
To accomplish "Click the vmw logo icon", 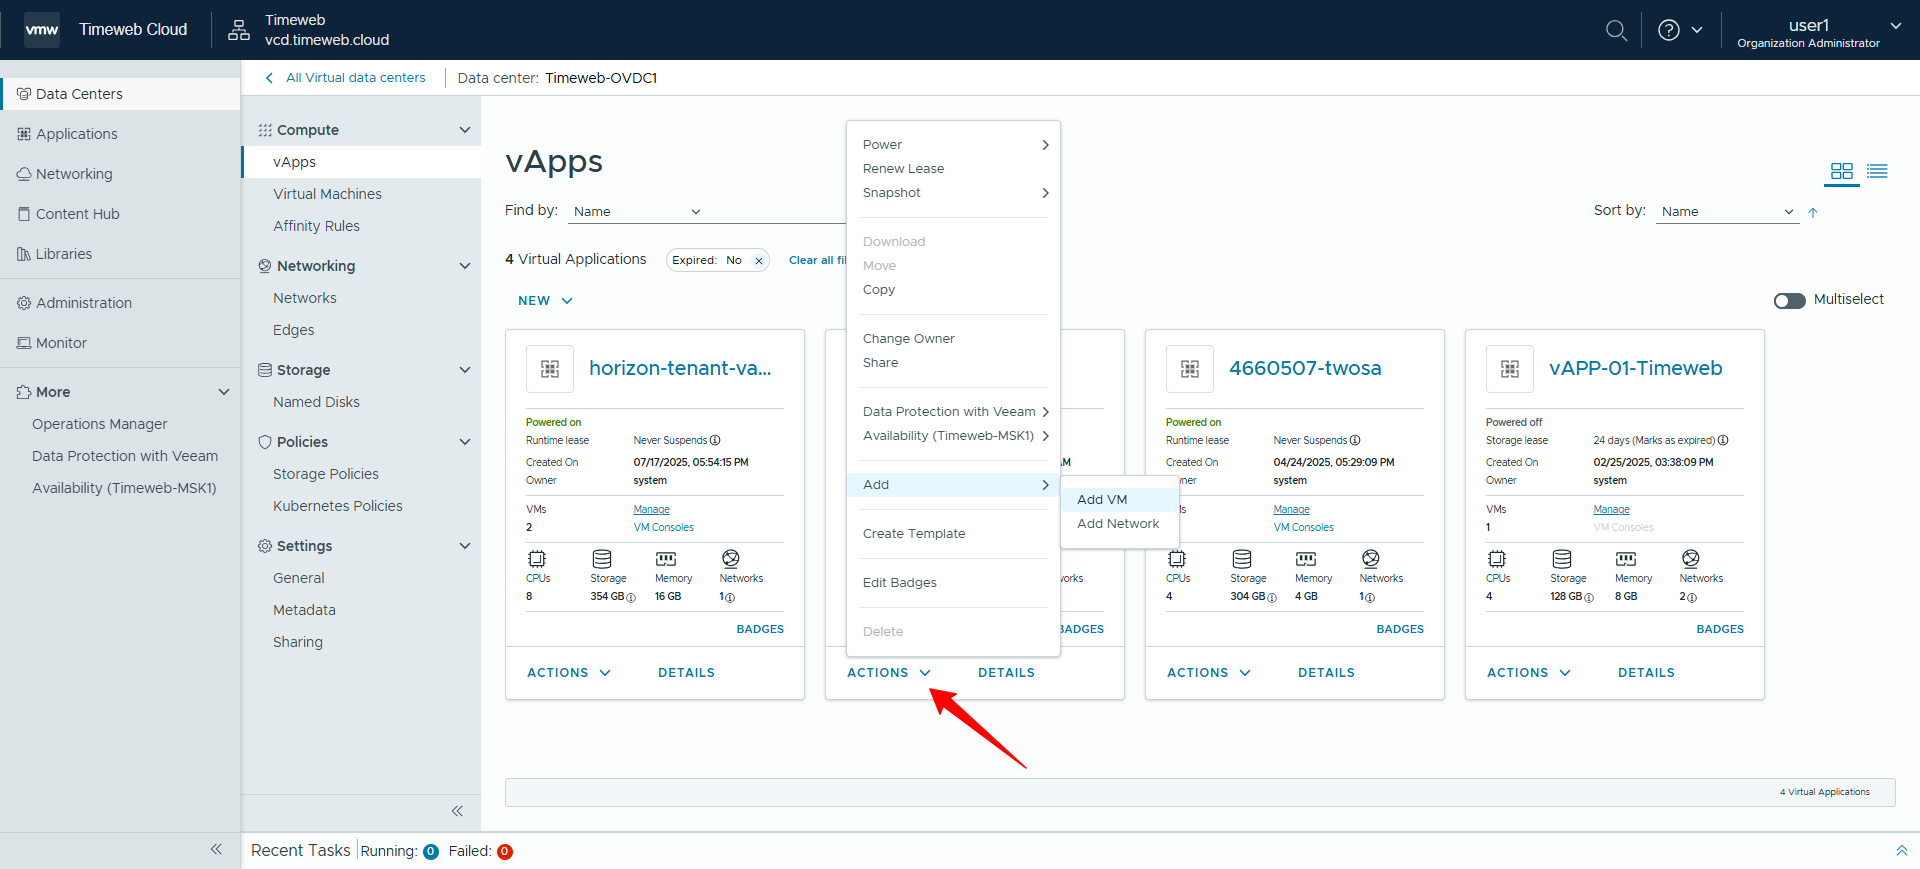I will tap(41, 30).
